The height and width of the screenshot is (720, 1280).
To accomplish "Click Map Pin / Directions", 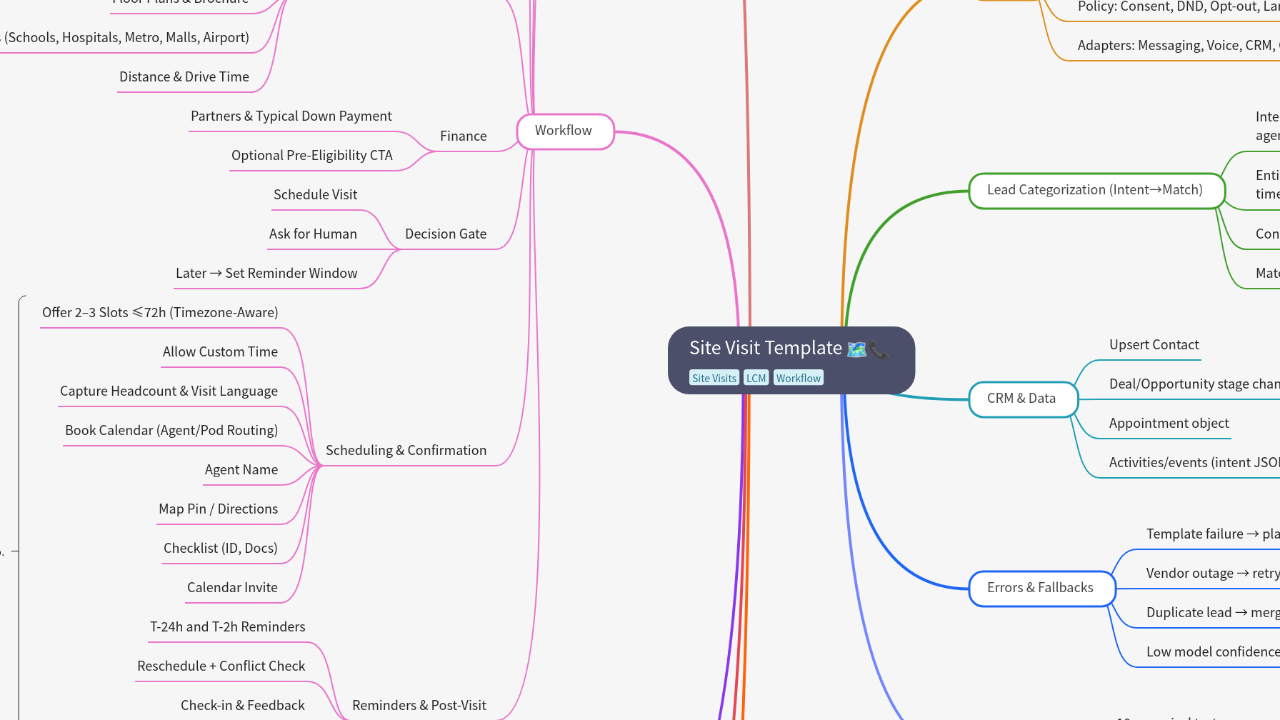I will (x=218, y=509).
